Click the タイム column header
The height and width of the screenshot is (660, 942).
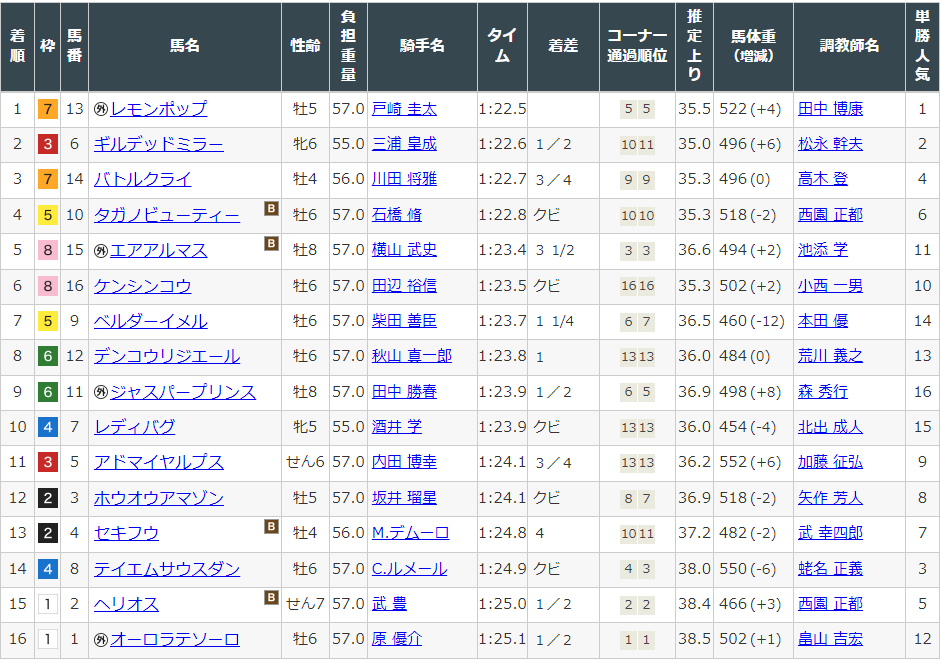(x=502, y=46)
